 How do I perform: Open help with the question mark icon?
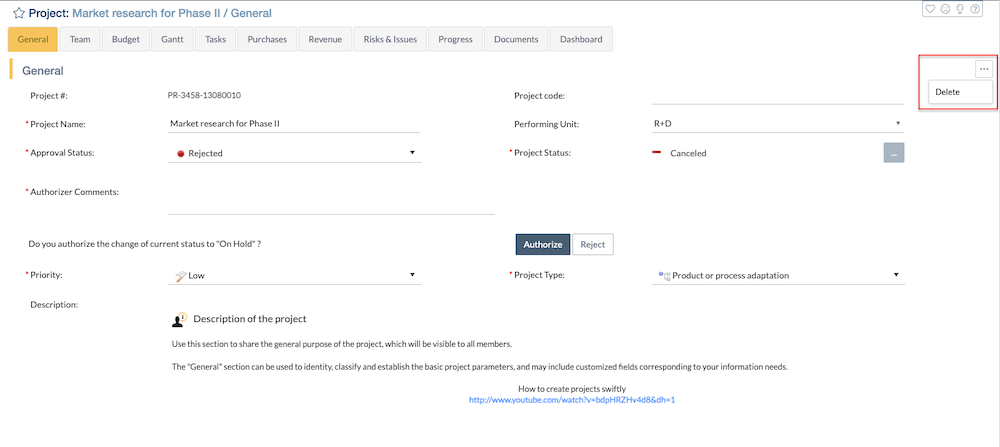point(974,9)
